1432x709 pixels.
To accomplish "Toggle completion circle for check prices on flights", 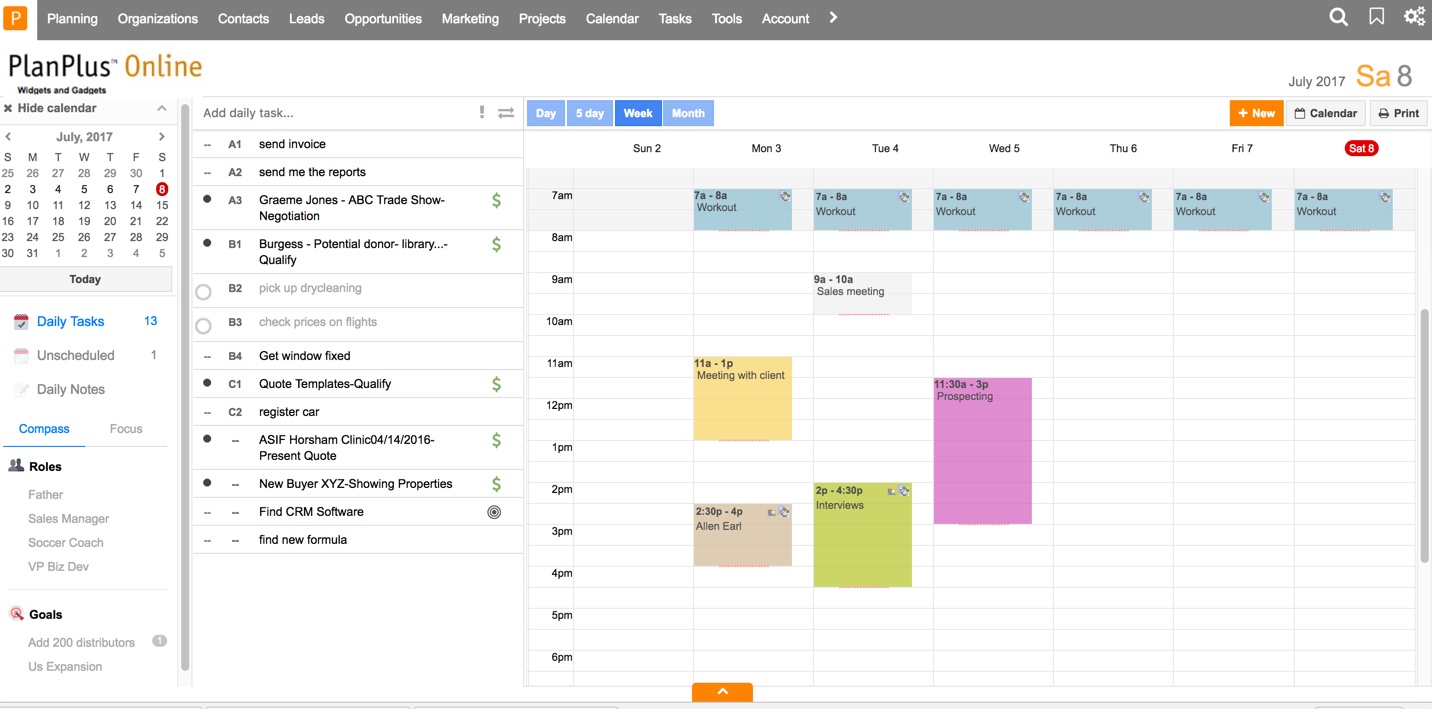I will tap(203, 326).
